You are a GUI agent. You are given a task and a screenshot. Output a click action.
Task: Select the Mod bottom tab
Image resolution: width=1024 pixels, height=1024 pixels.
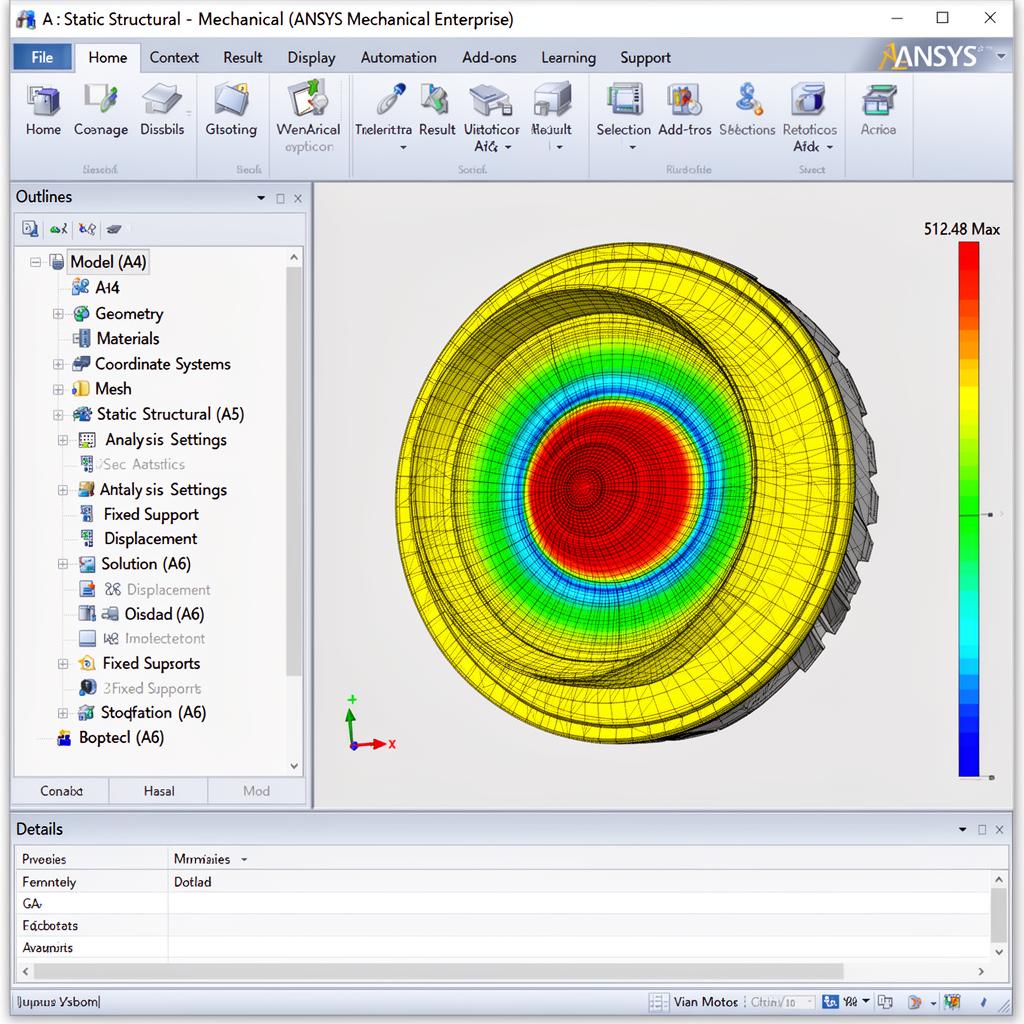tap(256, 791)
